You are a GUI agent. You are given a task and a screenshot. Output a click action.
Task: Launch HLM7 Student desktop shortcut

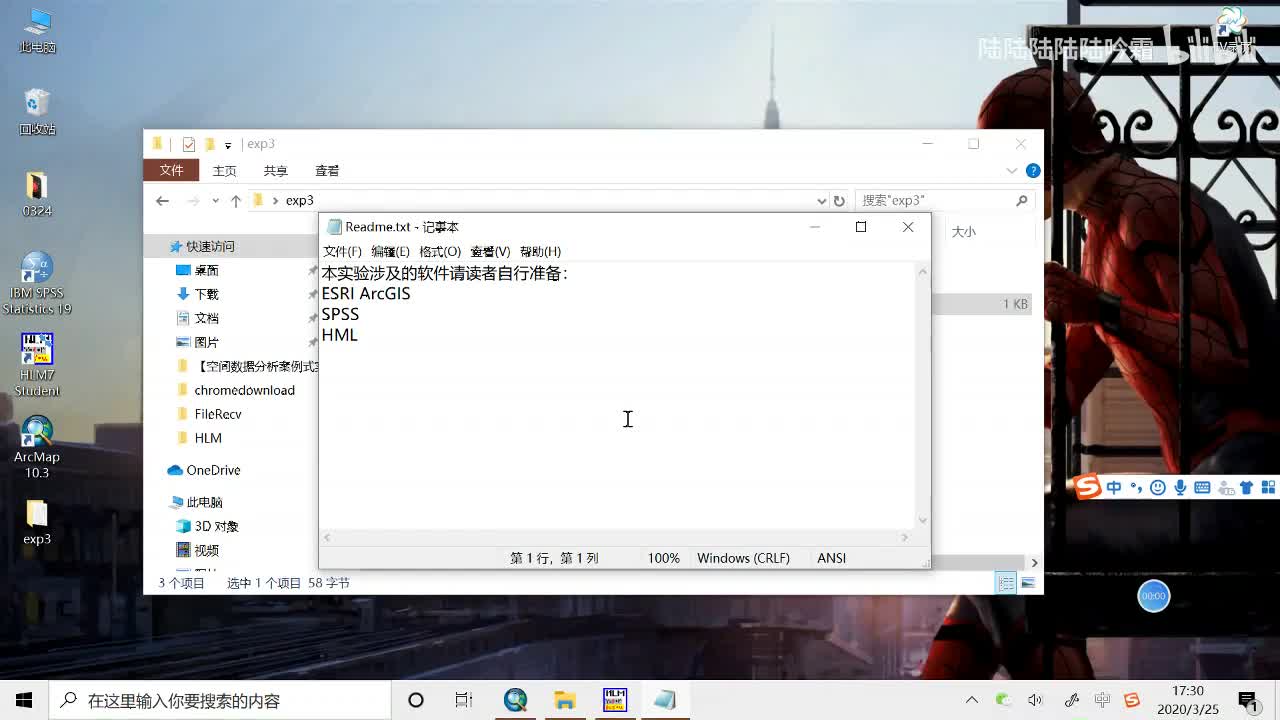pyautogui.click(x=37, y=365)
